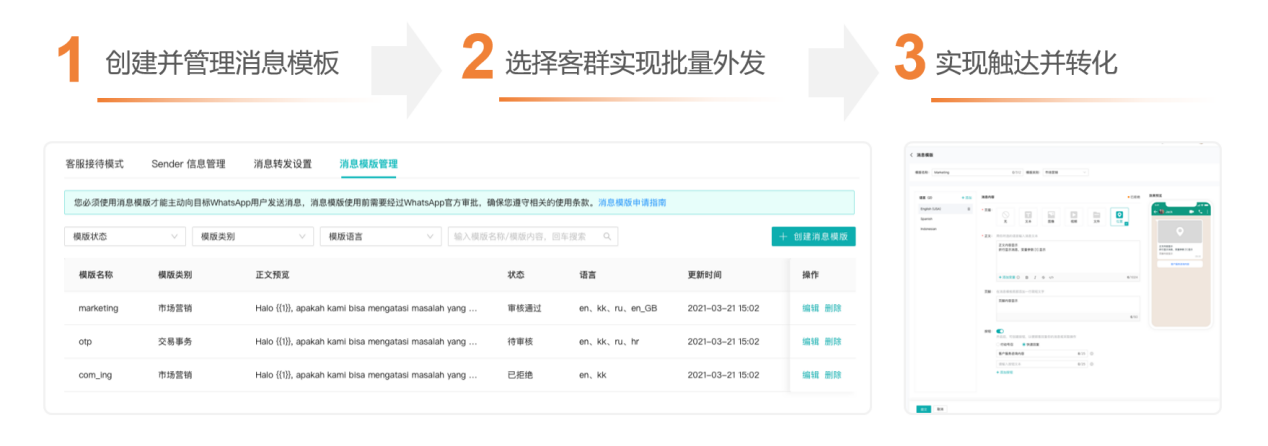Expand the 模版类别 filter dropdown
Screen dimensions: 1268x446
pos(252,237)
